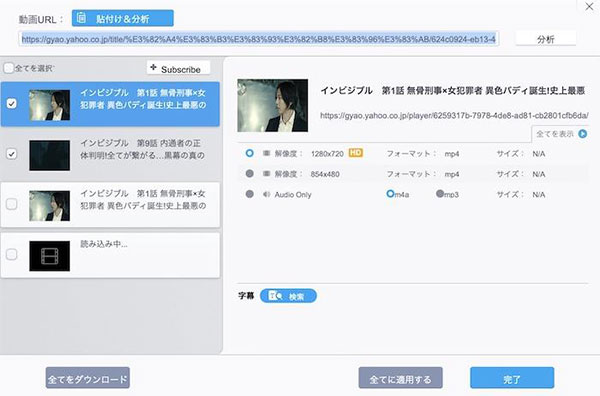The width and height of the screenshot is (600, 396).
Task: Click the video title インビジブル 第1話 heading
Action: point(453,91)
